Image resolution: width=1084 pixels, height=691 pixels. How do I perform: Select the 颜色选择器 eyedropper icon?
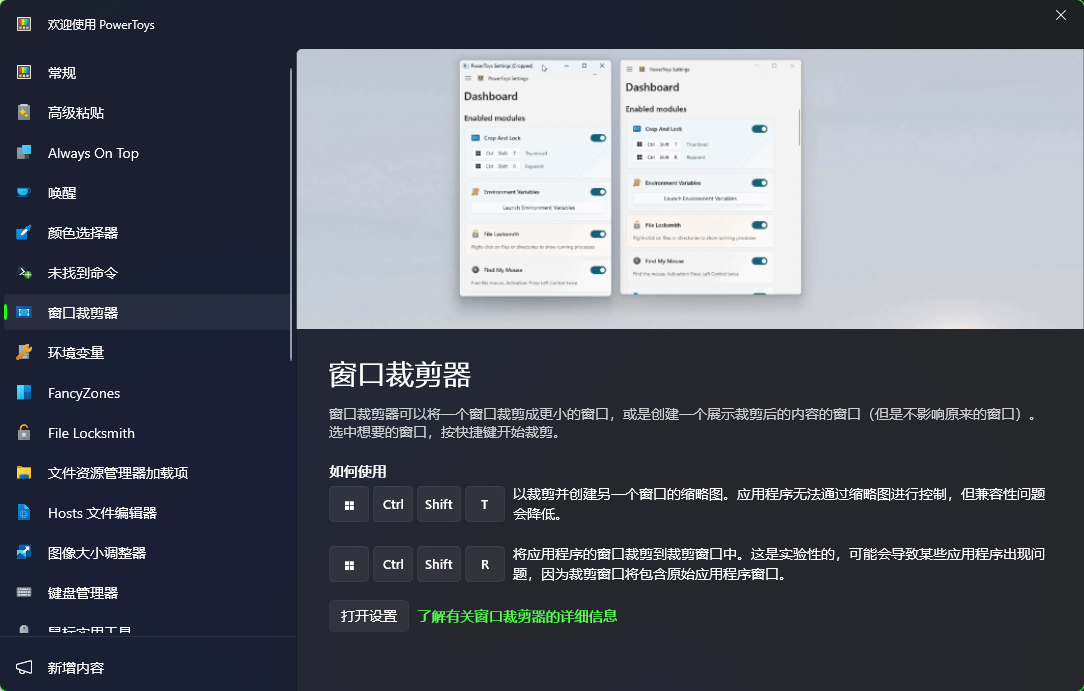pyautogui.click(x=24, y=233)
